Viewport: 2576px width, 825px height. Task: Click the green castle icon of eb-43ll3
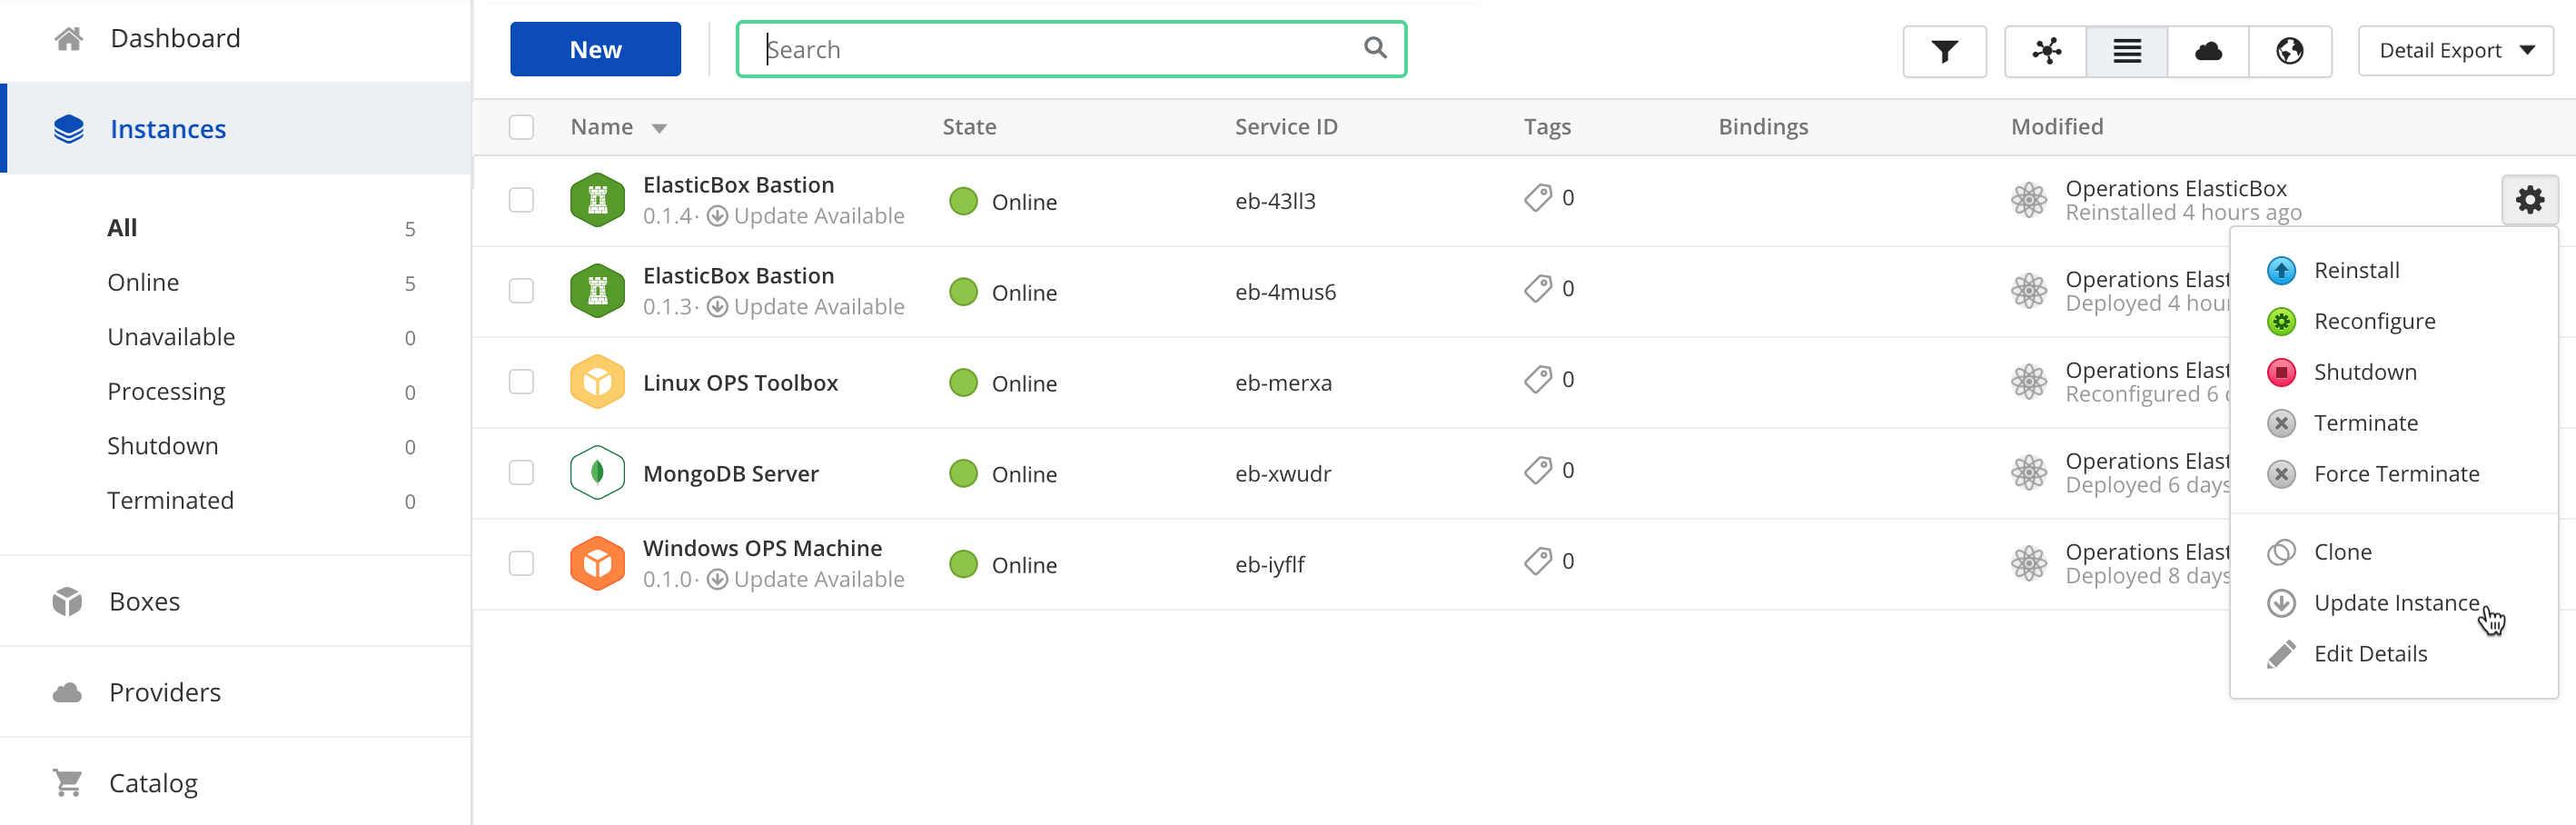pyautogui.click(x=597, y=200)
